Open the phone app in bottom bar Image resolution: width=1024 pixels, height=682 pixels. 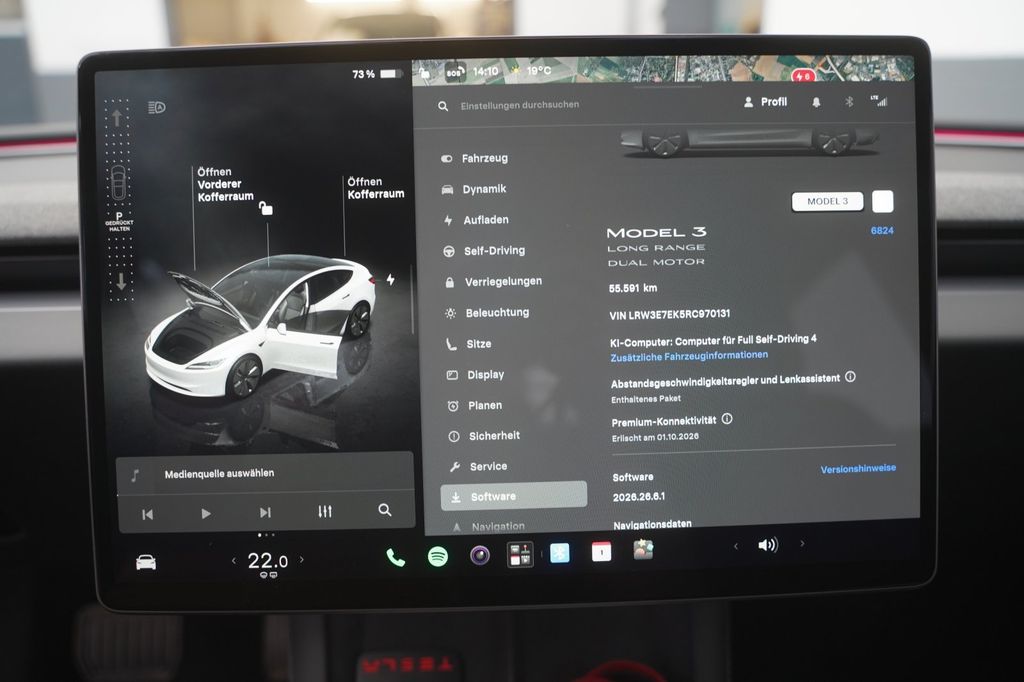(396, 557)
